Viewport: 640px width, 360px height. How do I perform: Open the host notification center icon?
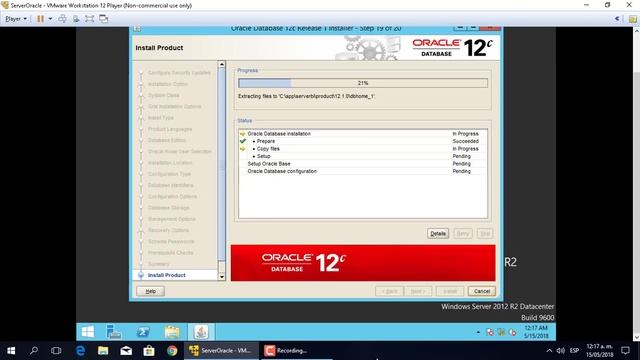click(x=625, y=351)
